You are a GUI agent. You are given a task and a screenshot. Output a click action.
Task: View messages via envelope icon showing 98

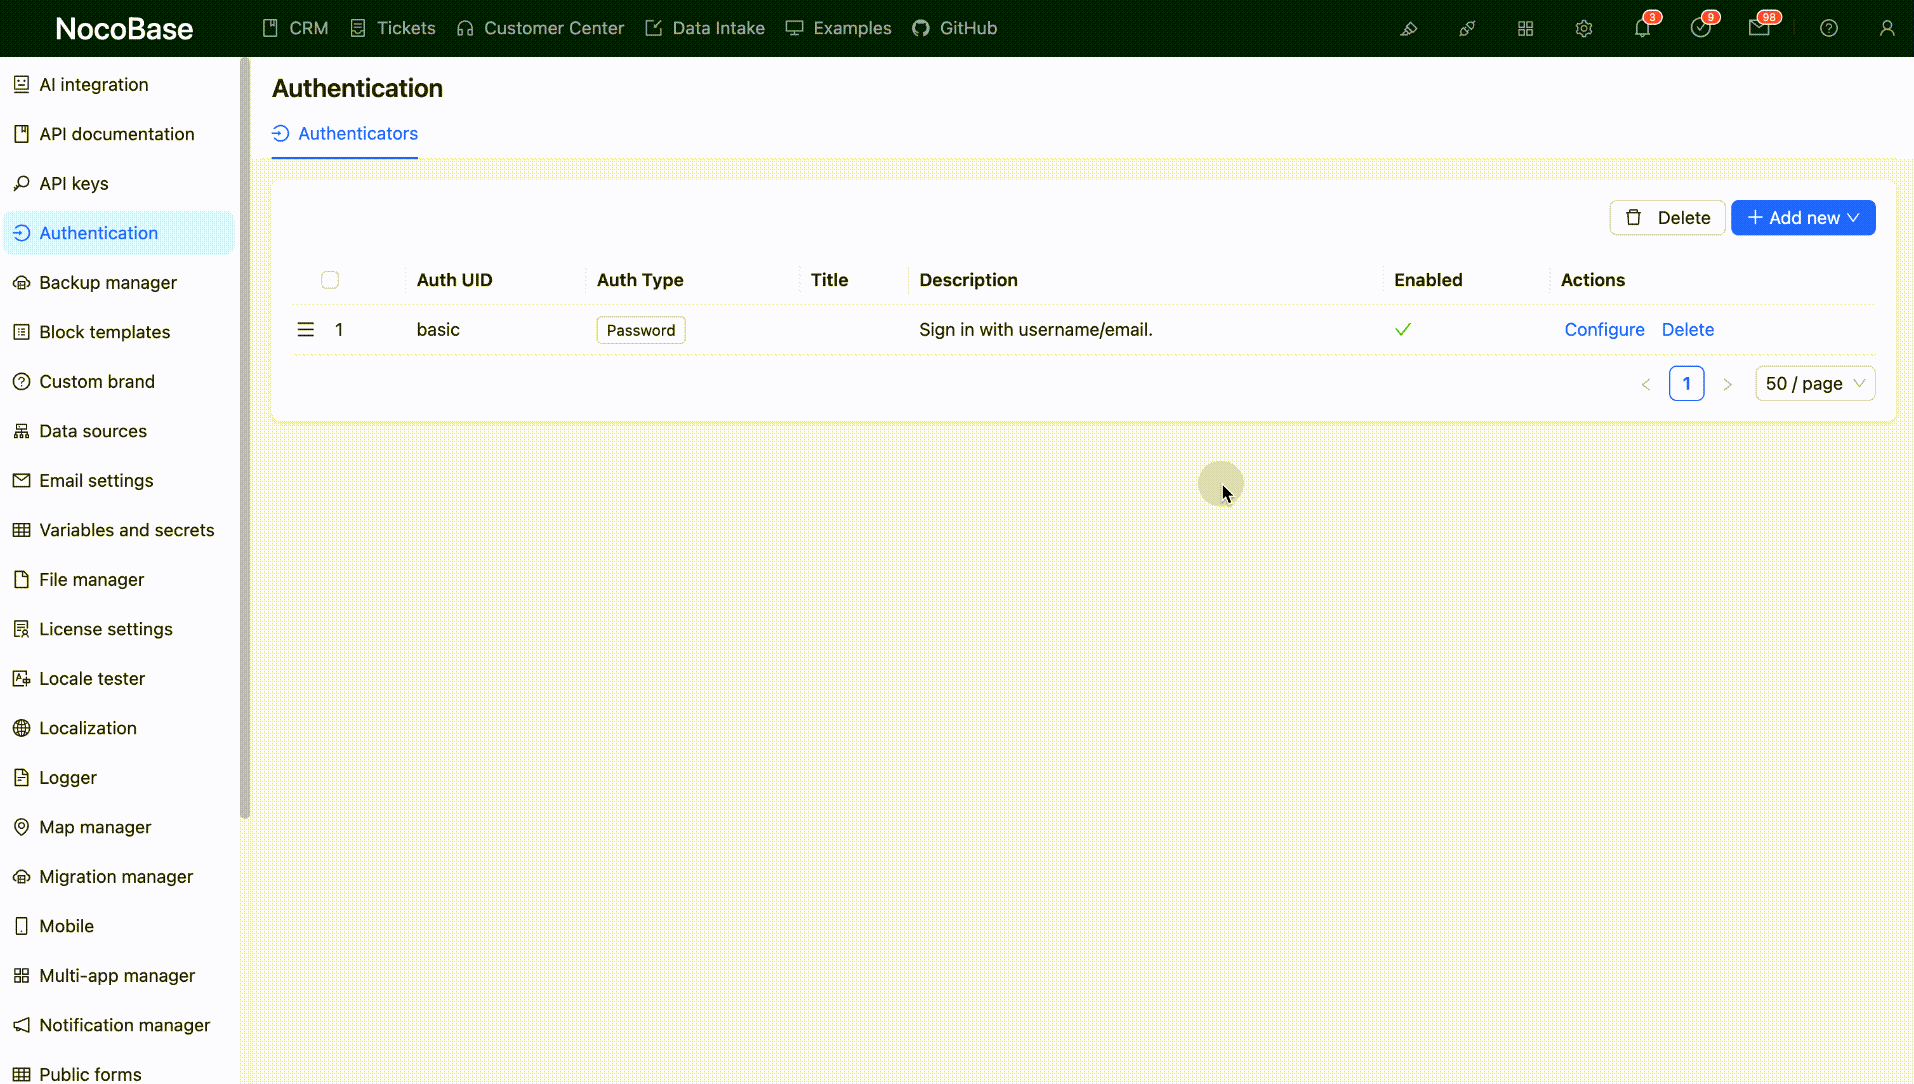click(x=1760, y=27)
